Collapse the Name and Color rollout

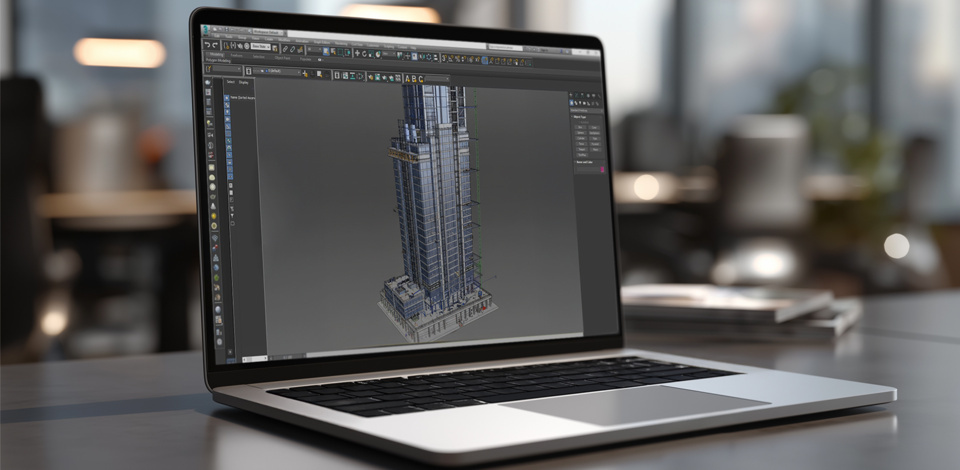point(585,162)
